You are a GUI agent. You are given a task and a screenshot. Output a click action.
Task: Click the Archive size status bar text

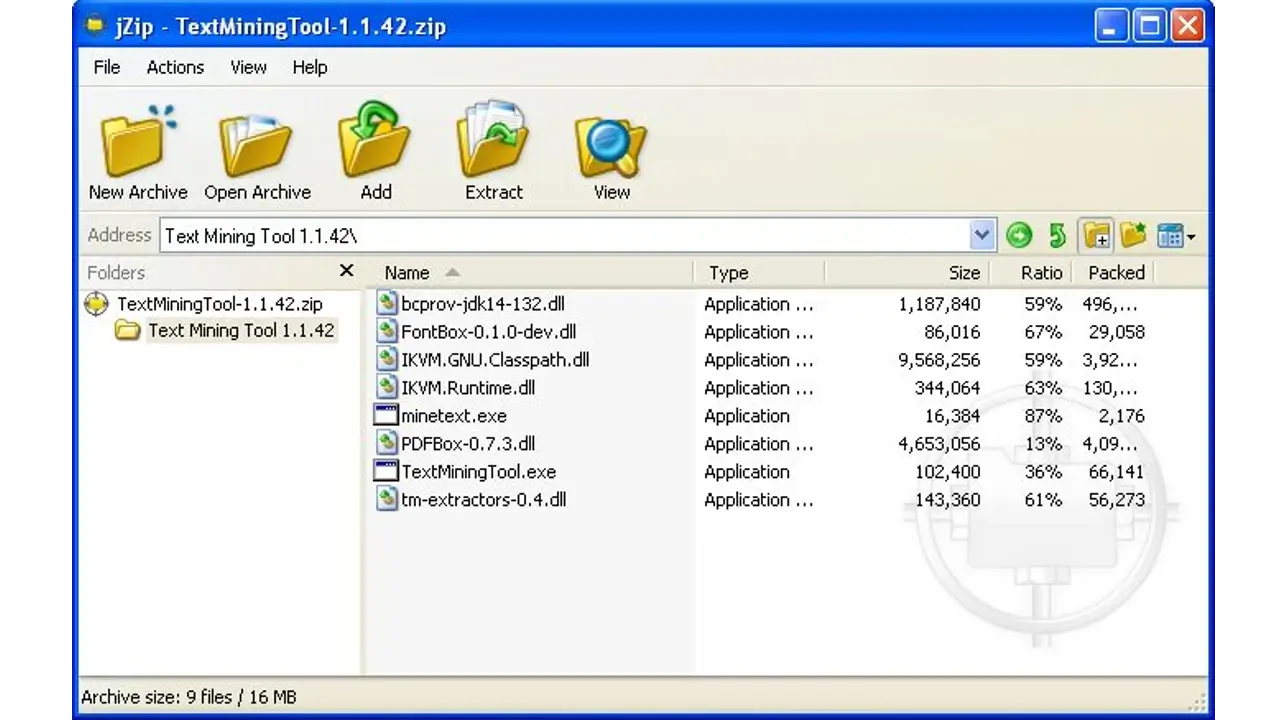point(189,697)
